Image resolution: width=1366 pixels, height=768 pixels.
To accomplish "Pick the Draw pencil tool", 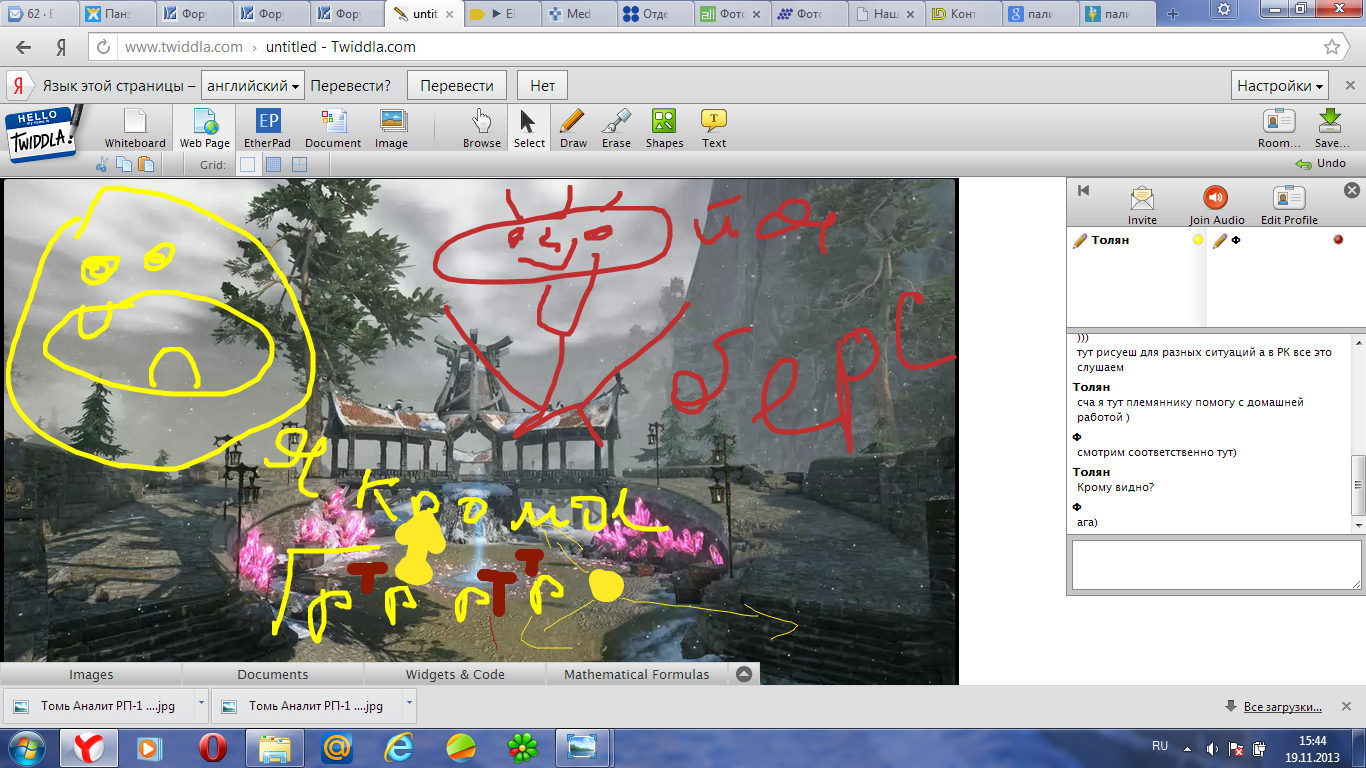I will pyautogui.click(x=573, y=129).
